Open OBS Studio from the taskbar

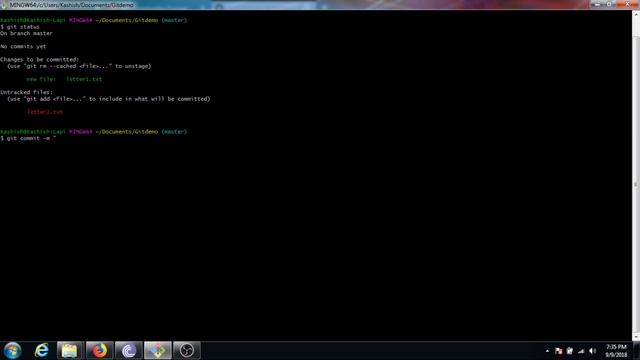pos(187,351)
